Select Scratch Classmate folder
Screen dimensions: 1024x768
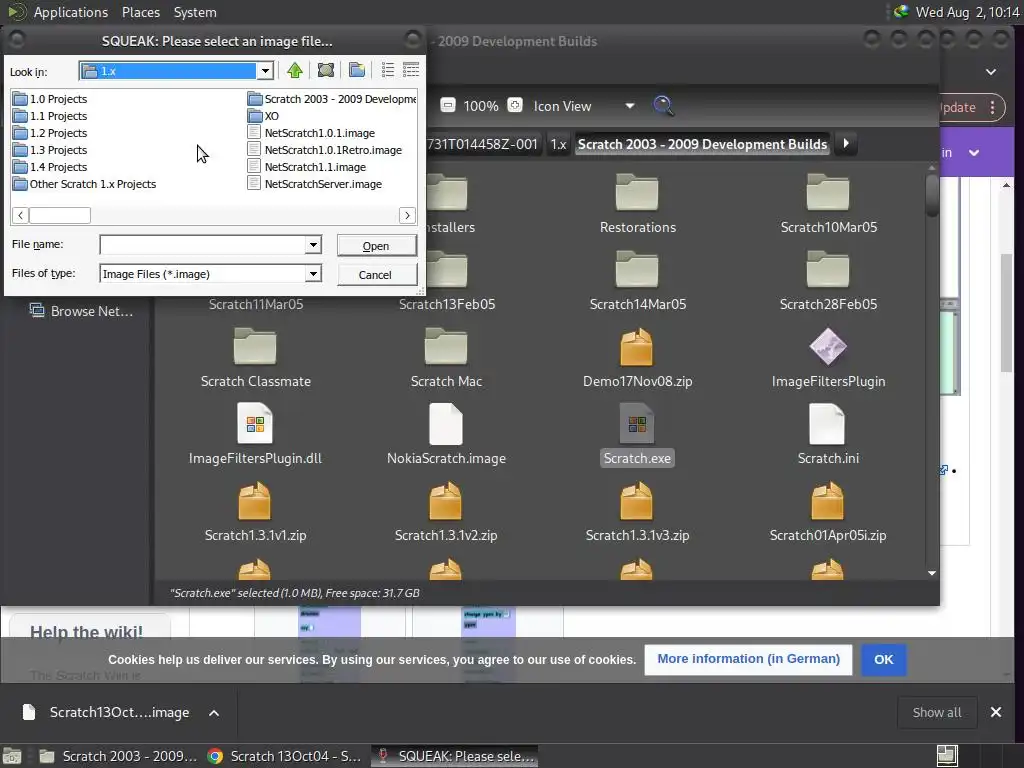click(x=255, y=359)
